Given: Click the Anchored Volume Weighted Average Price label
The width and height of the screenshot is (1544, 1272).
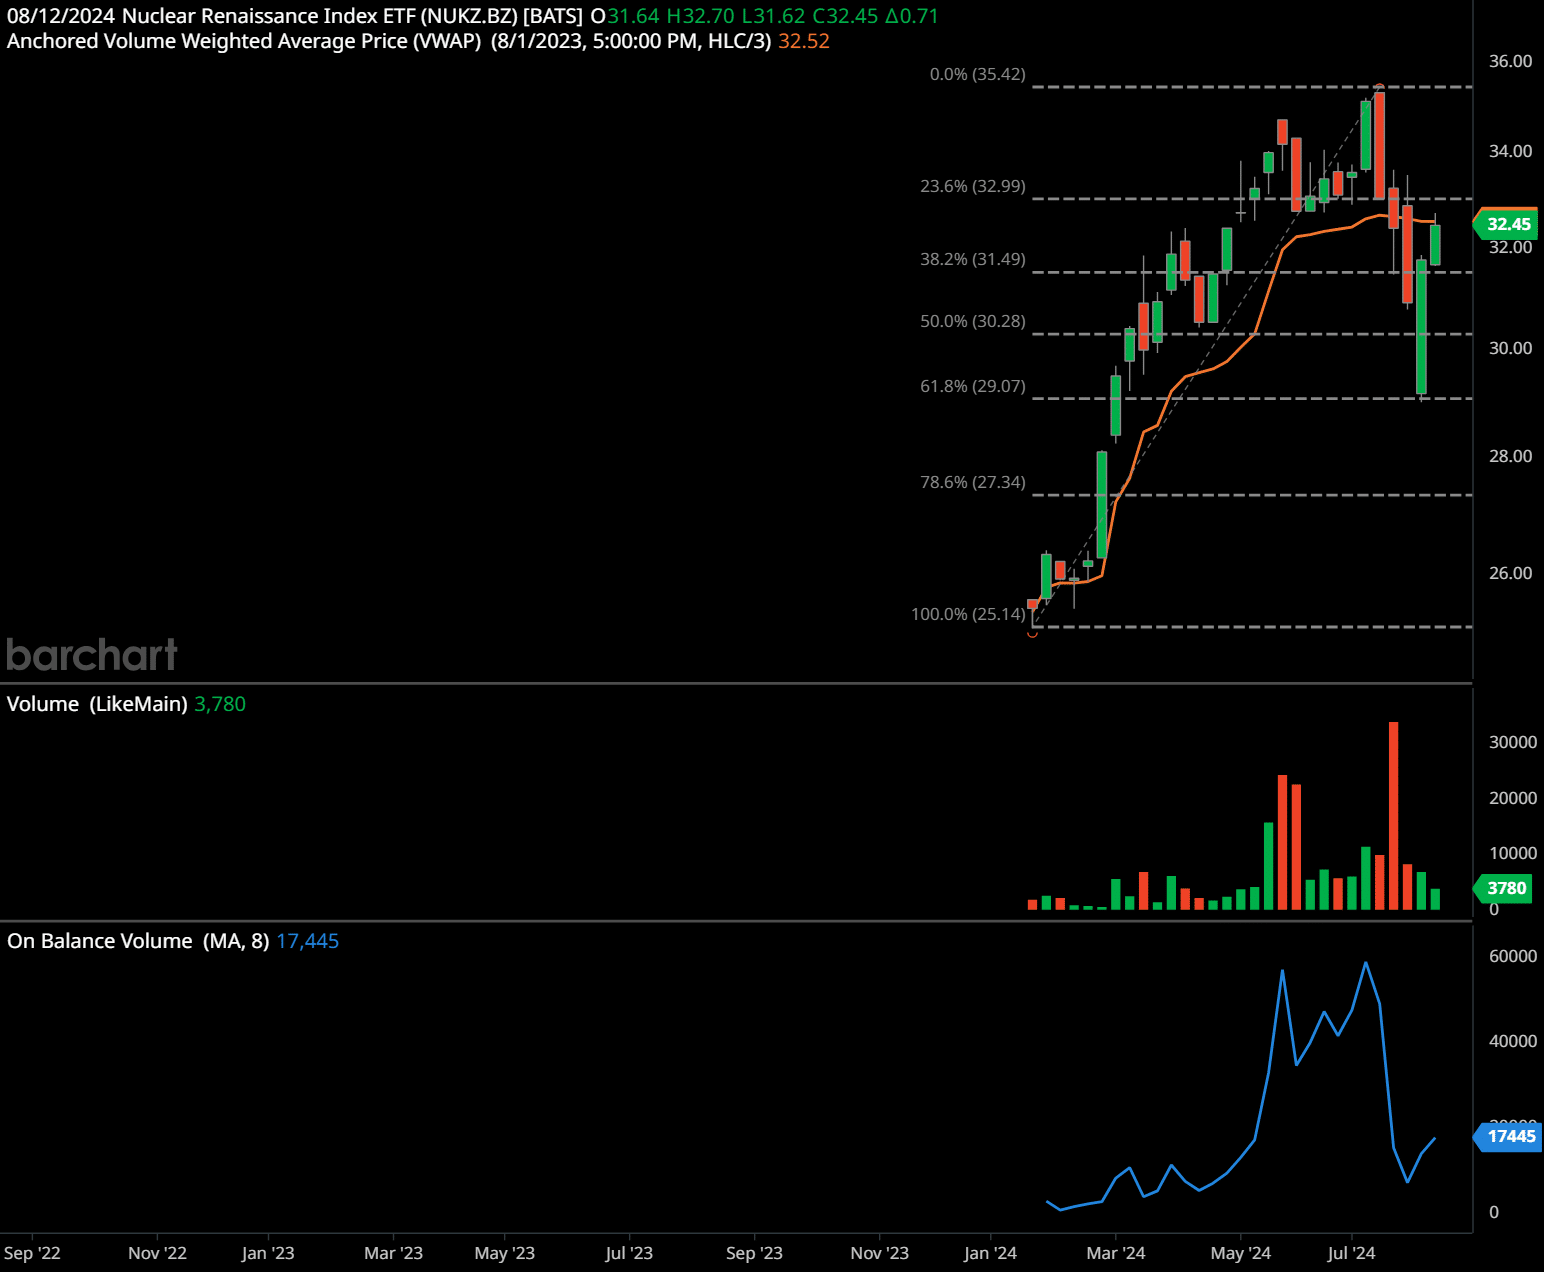Looking at the screenshot, I should pyautogui.click(x=244, y=41).
